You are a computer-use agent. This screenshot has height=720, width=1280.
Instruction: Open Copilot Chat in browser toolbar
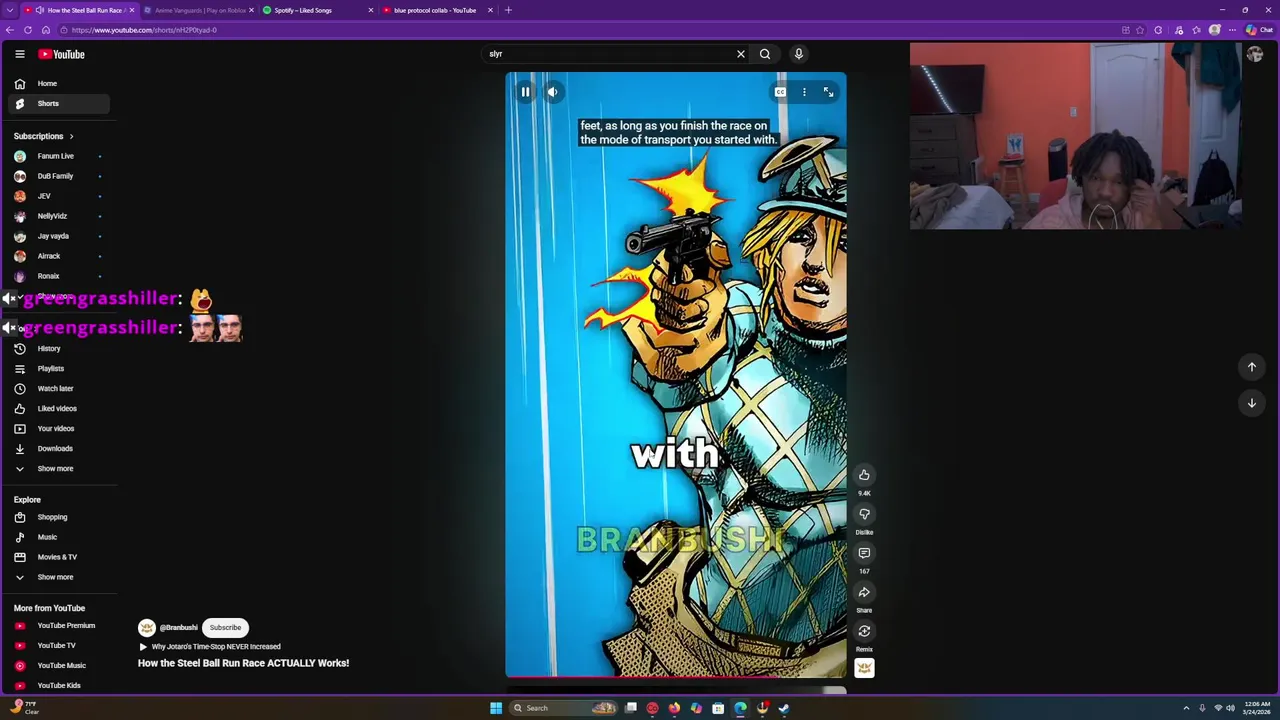(x=1259, y=30)
